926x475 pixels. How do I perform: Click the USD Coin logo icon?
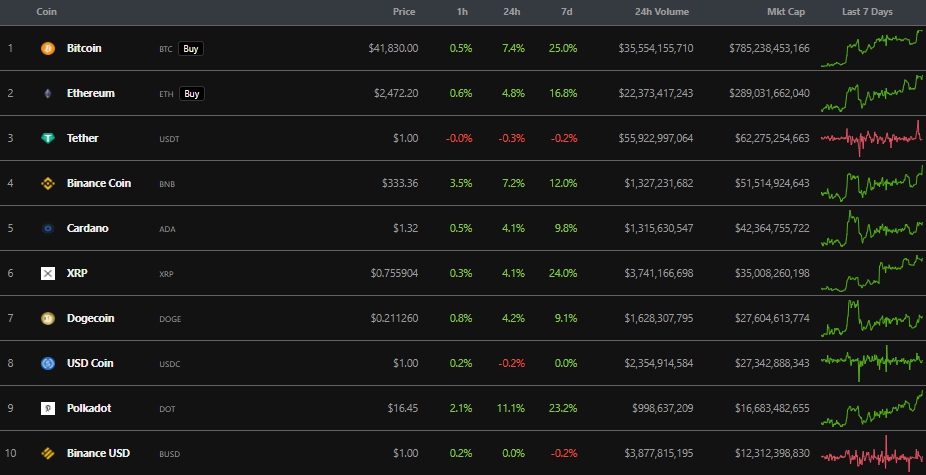(x=47, y=363)
